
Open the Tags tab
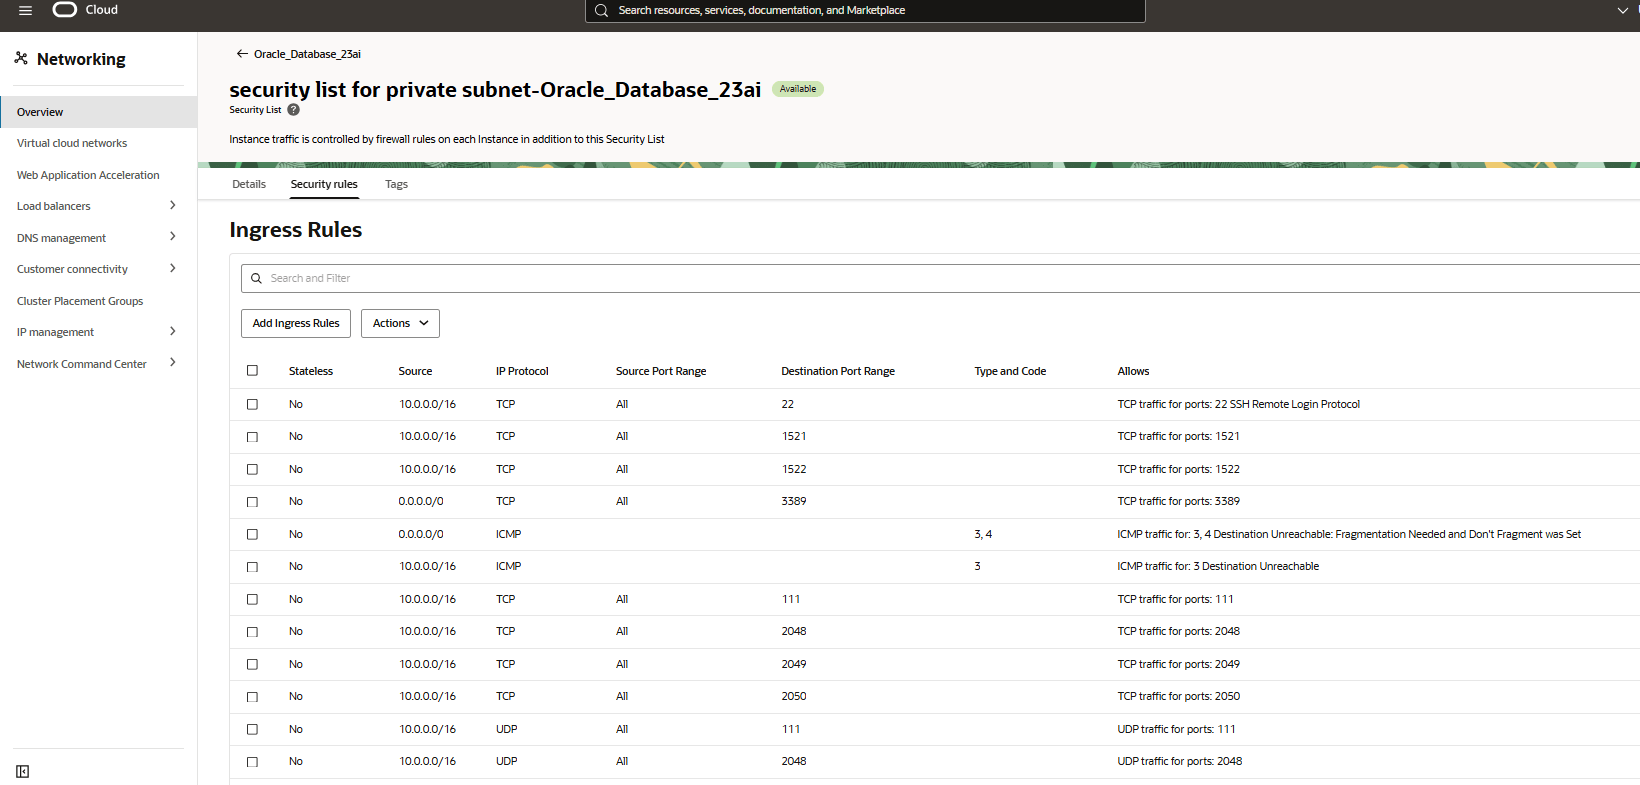point(396,184)
